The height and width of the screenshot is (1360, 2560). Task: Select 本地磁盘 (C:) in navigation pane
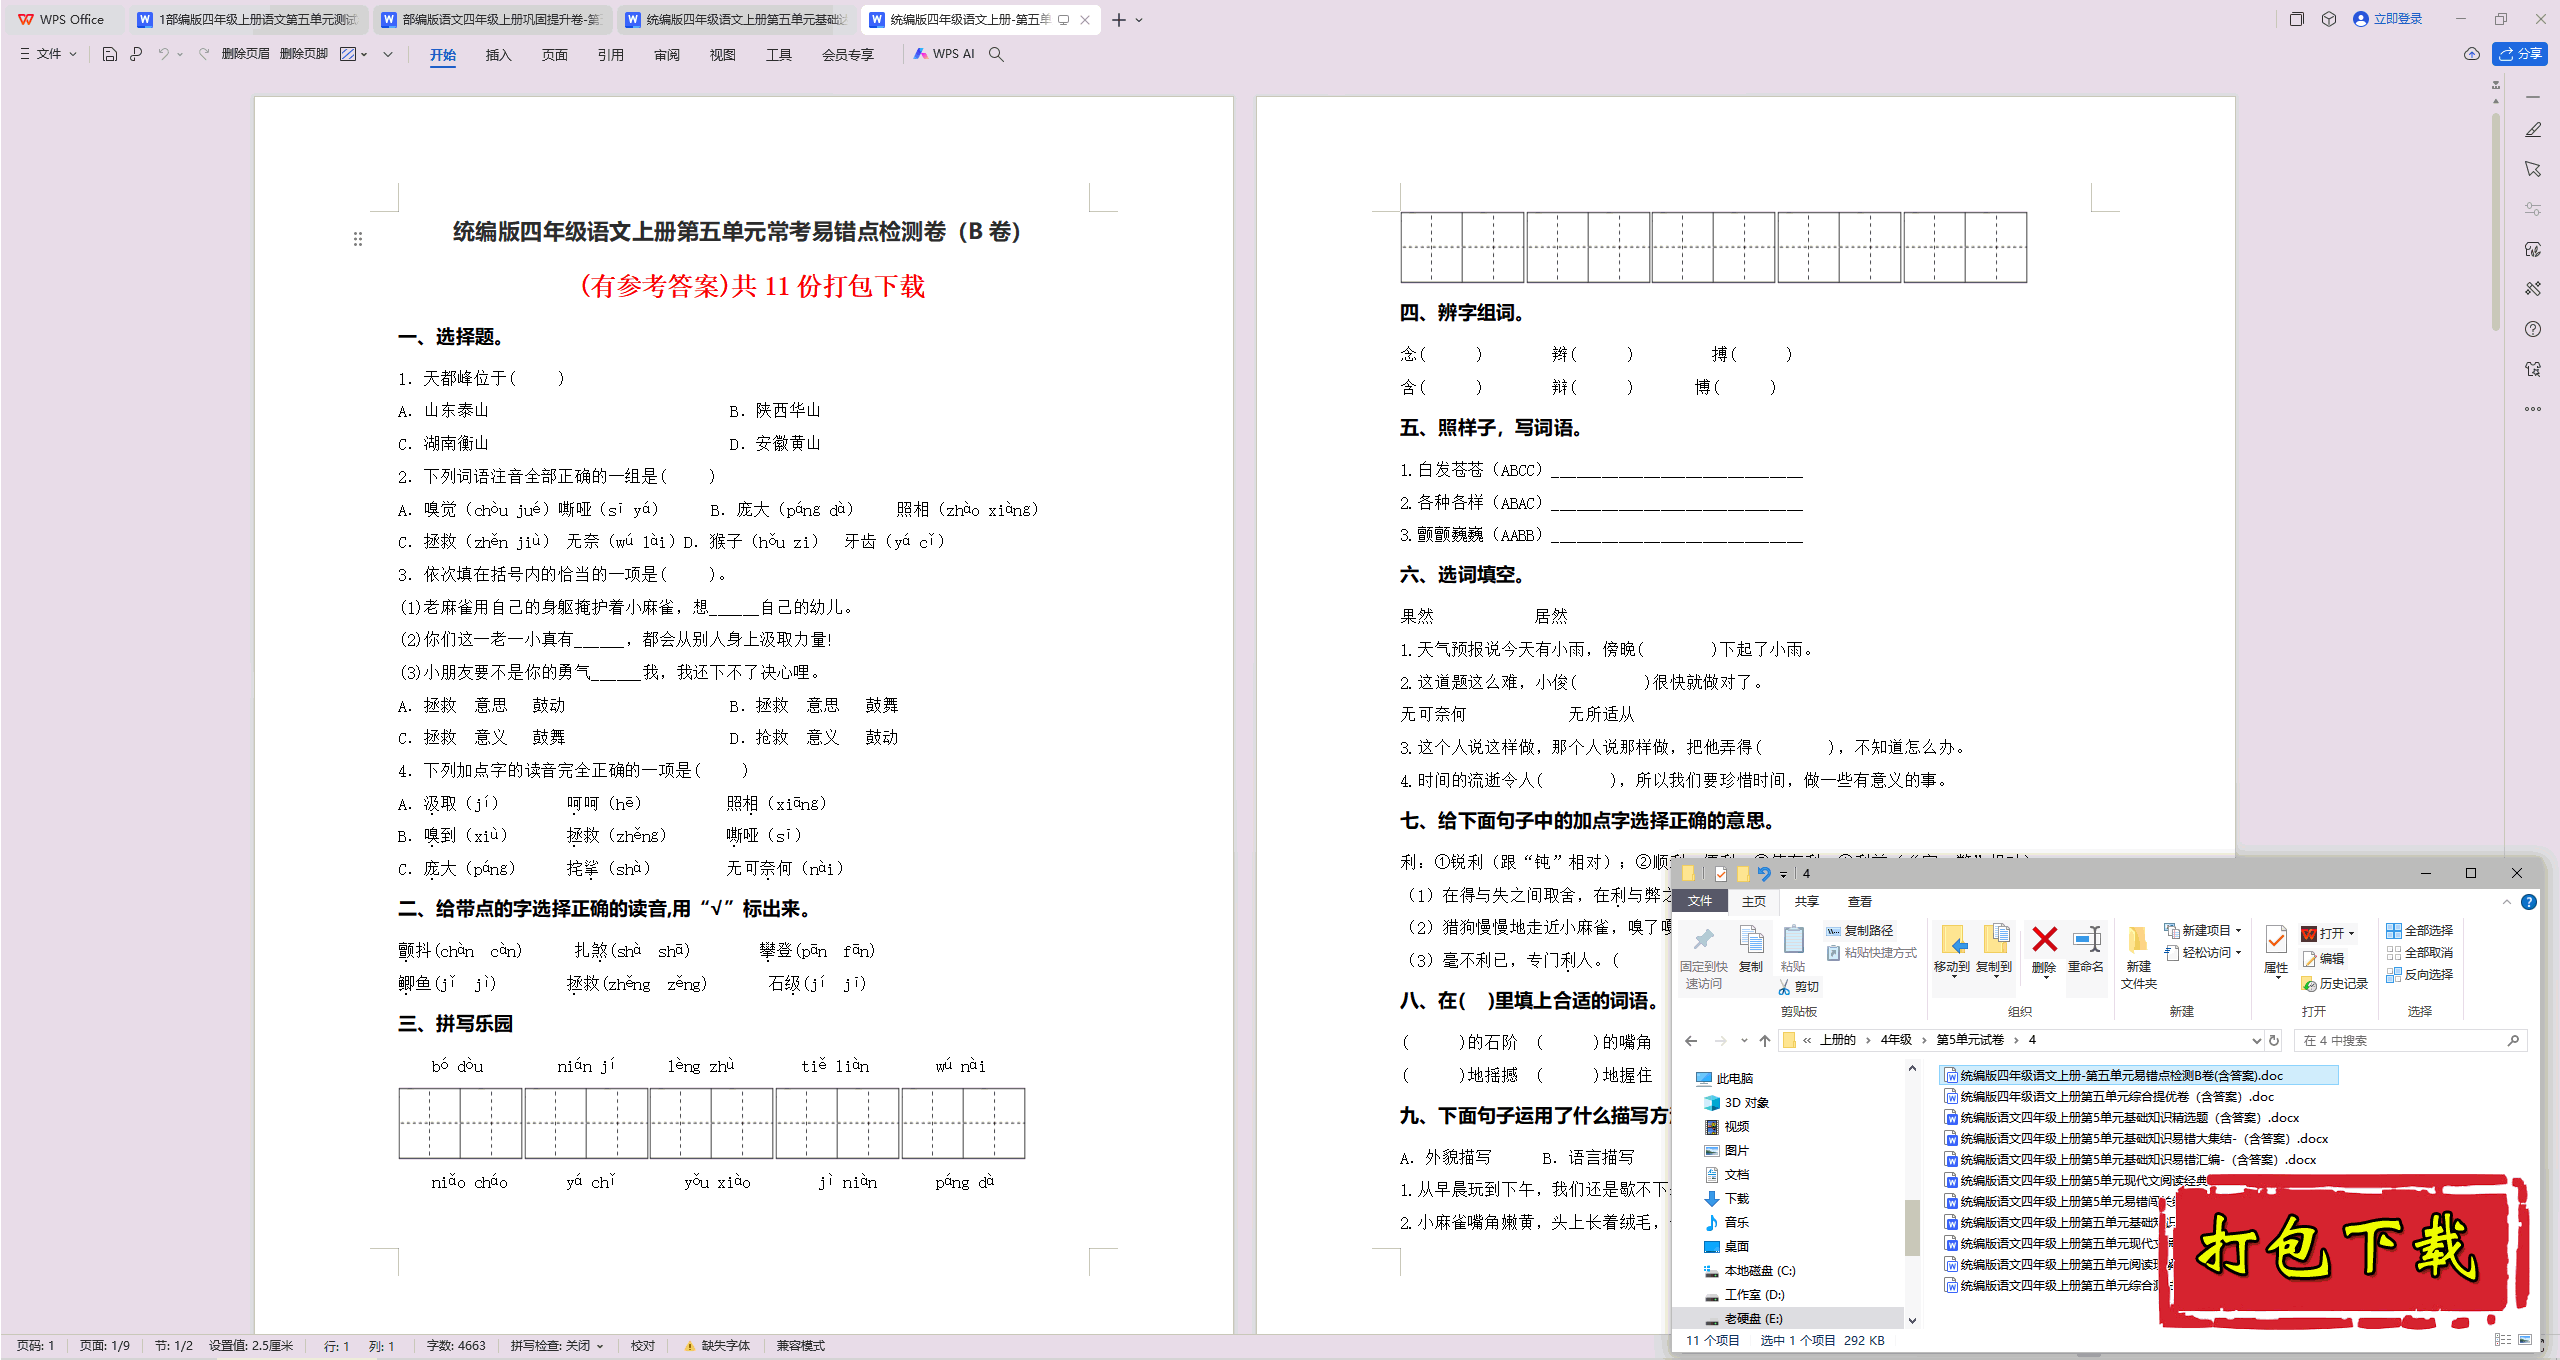(1749, 1271)
